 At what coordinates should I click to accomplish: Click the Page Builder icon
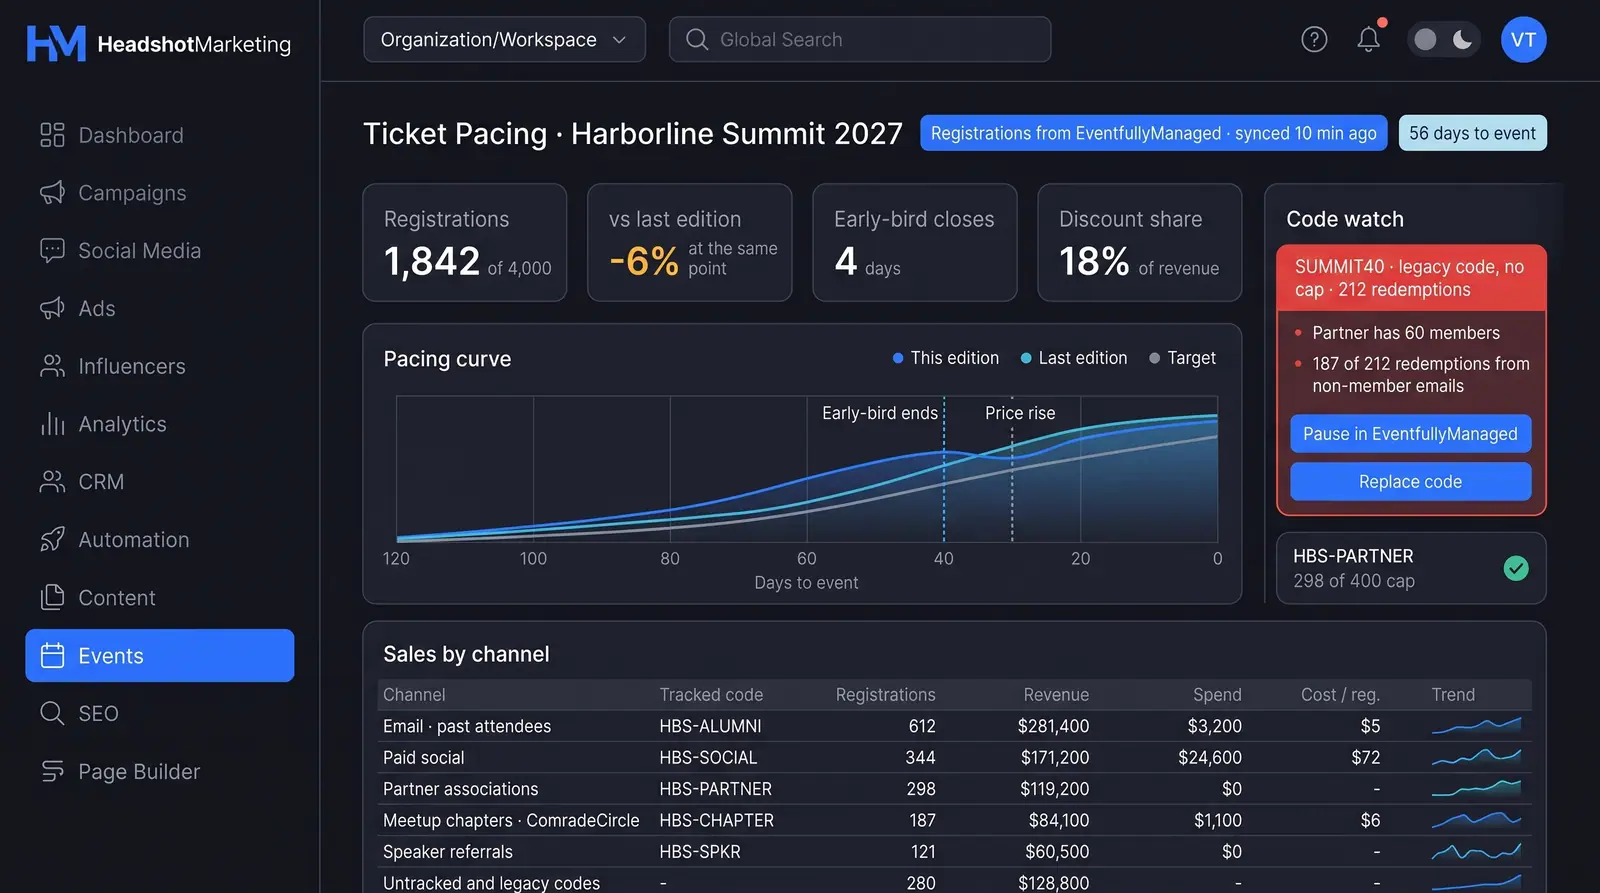pyautogui.click(x=52, y=771)
